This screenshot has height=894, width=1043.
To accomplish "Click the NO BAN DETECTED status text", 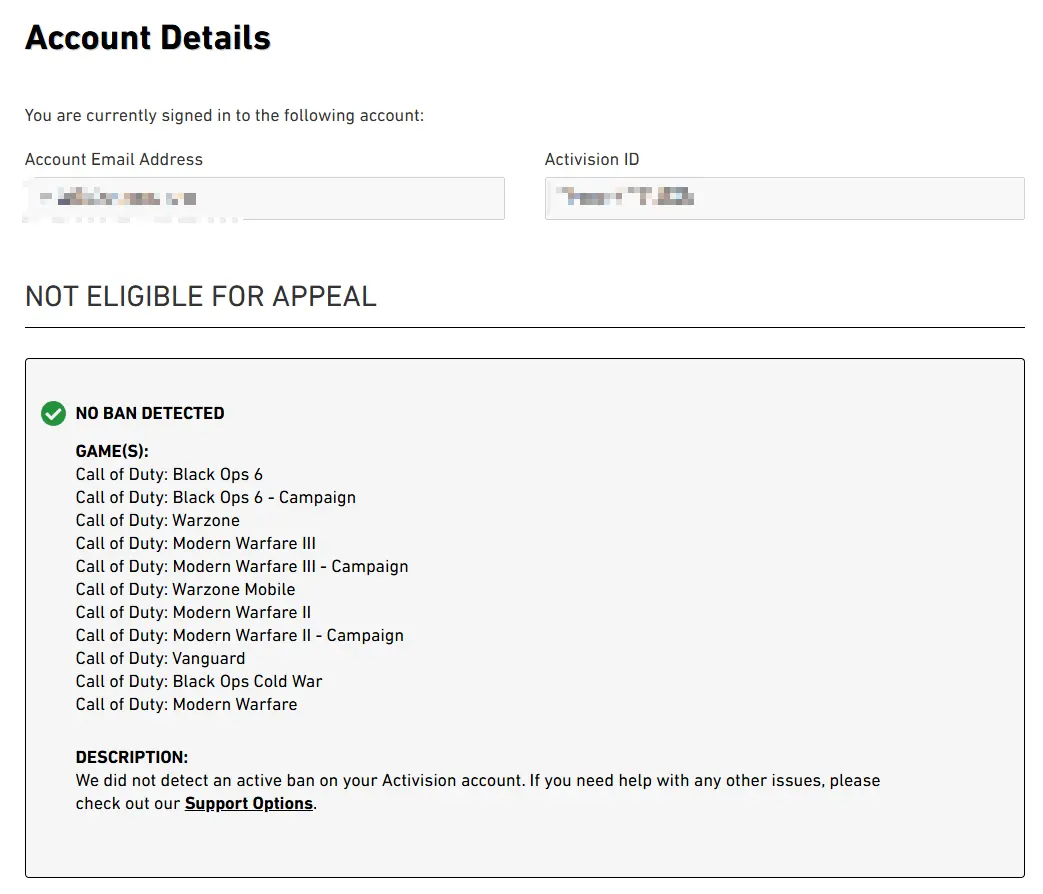I will click(x=150, y=413).
